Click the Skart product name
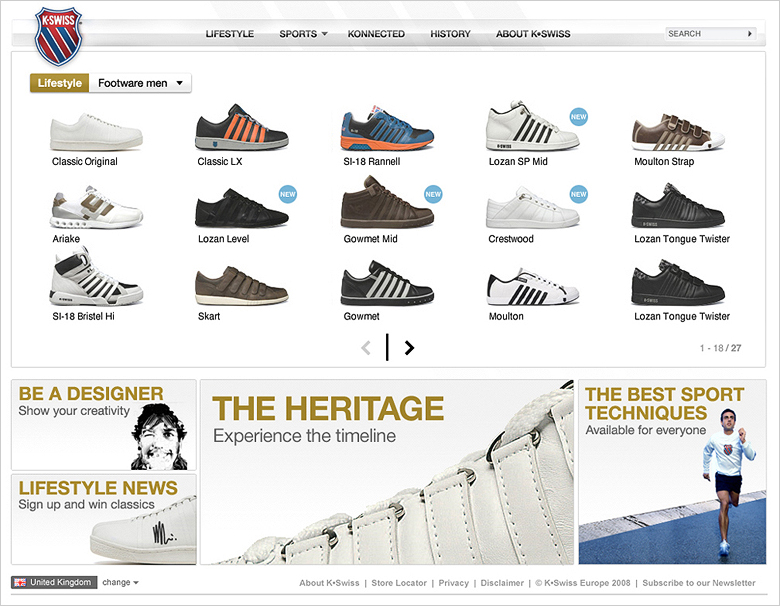 [x=209, y=316]
